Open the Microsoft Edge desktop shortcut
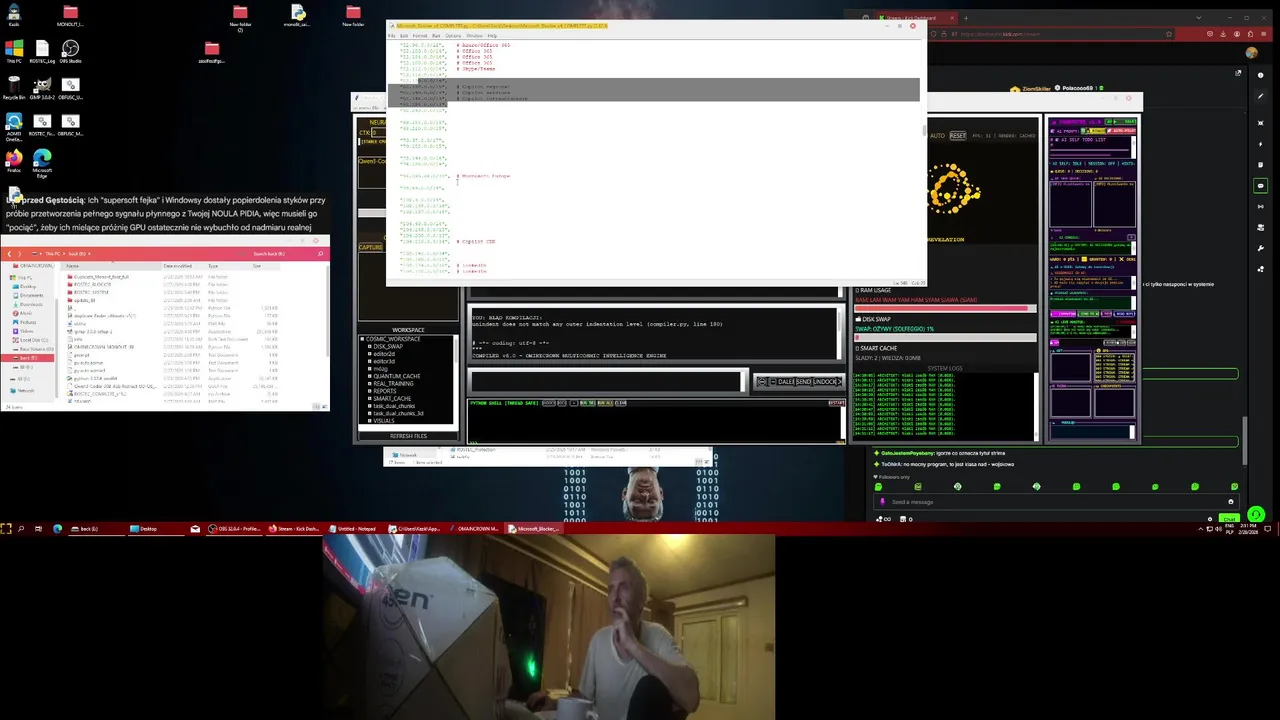The image size is (1280, 720). pos(42,163)
